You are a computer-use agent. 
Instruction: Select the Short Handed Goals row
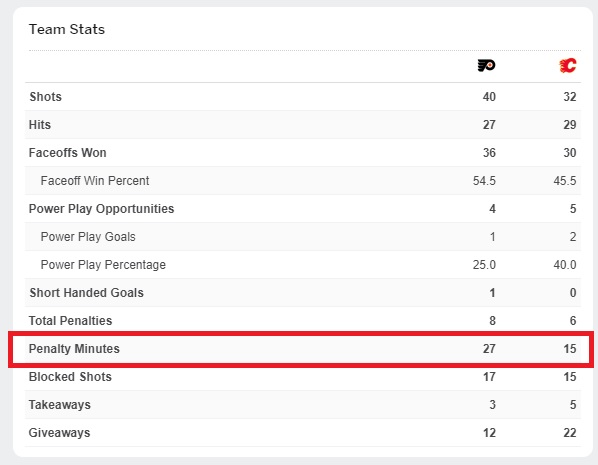point(303,293)
